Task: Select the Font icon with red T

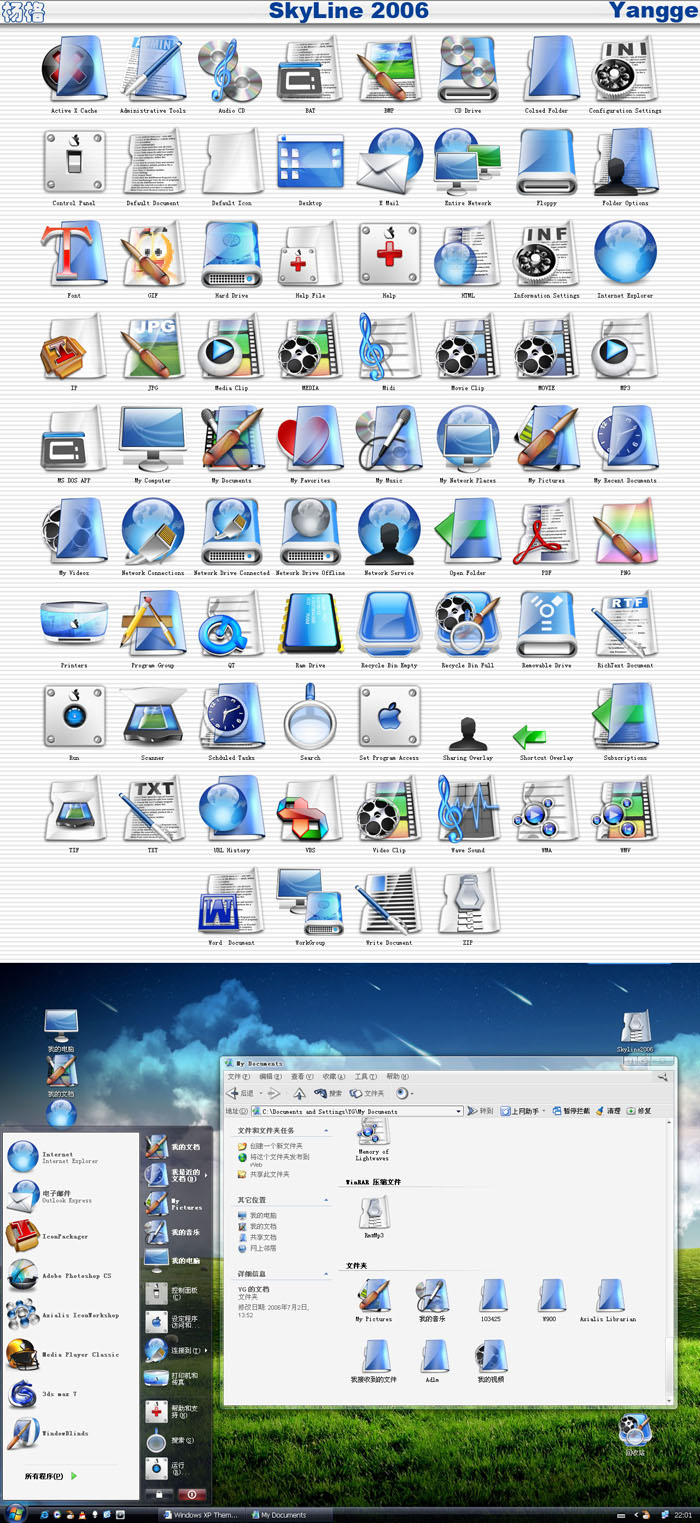Action: [74, 254]
